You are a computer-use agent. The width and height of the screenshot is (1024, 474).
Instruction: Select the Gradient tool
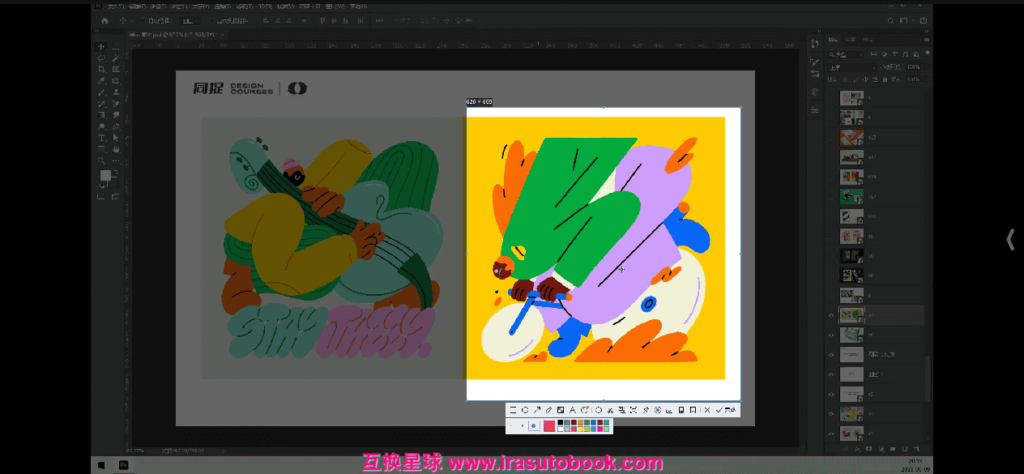[101, 115]
